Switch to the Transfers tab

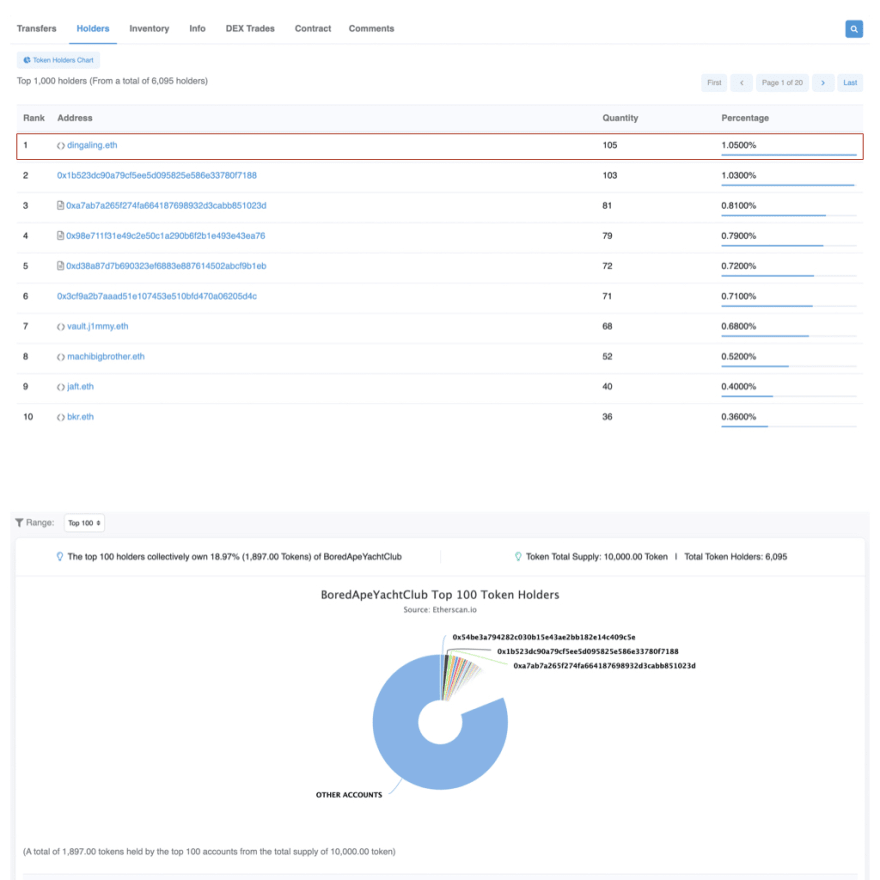(36, 29)
